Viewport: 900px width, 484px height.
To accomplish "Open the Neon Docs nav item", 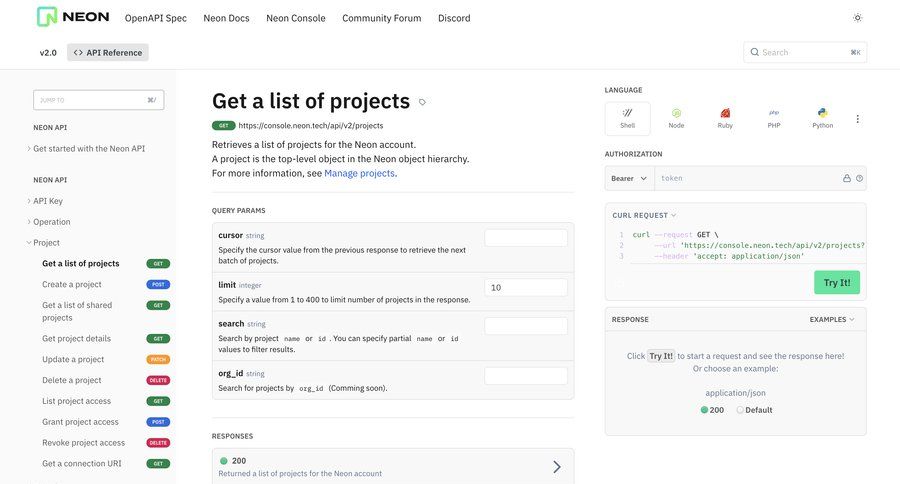I will pyautogui.click(x=226, y=18).
